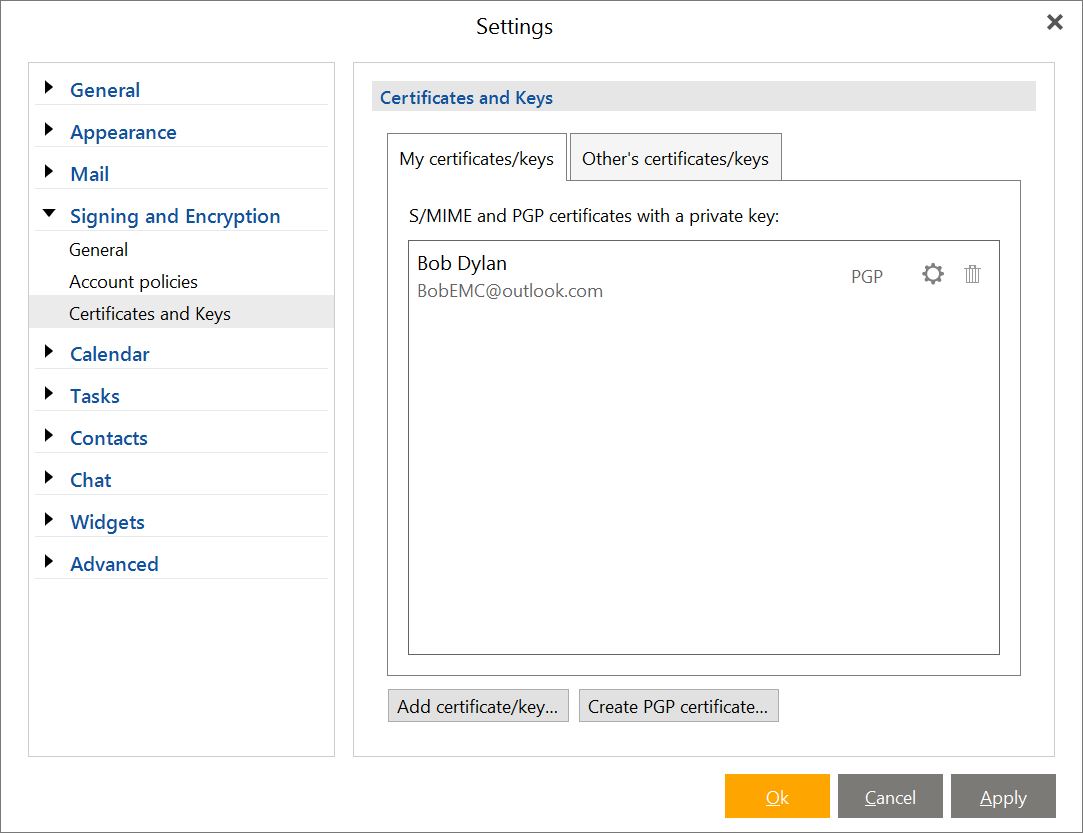This screenshot has height=833, width=1083.
Task: Click Create PGP certificate... button
Action: pyautogui.click(x=678, y=706)
